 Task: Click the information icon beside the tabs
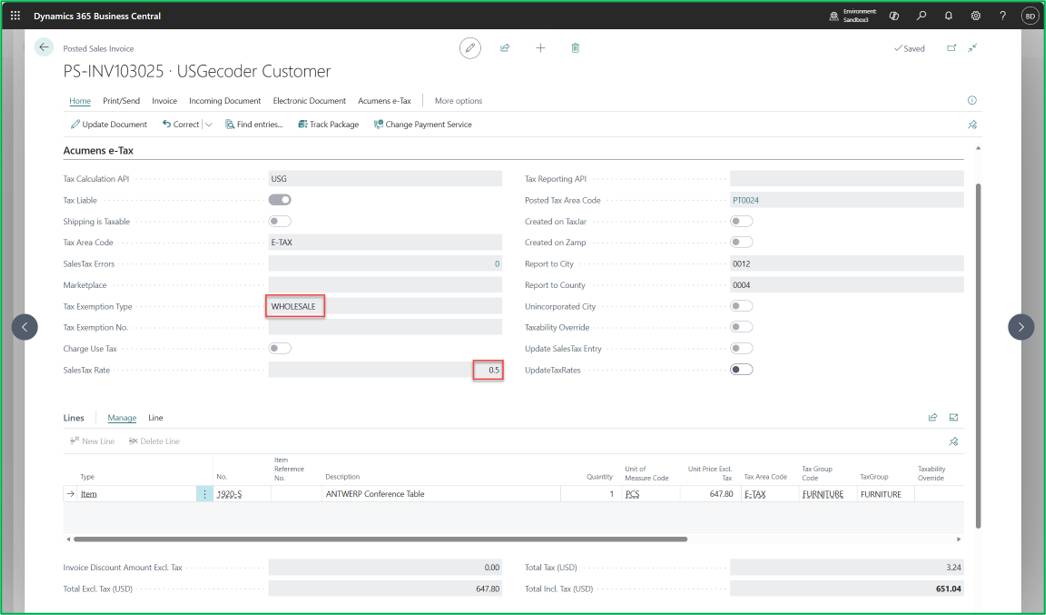point(972,101)
